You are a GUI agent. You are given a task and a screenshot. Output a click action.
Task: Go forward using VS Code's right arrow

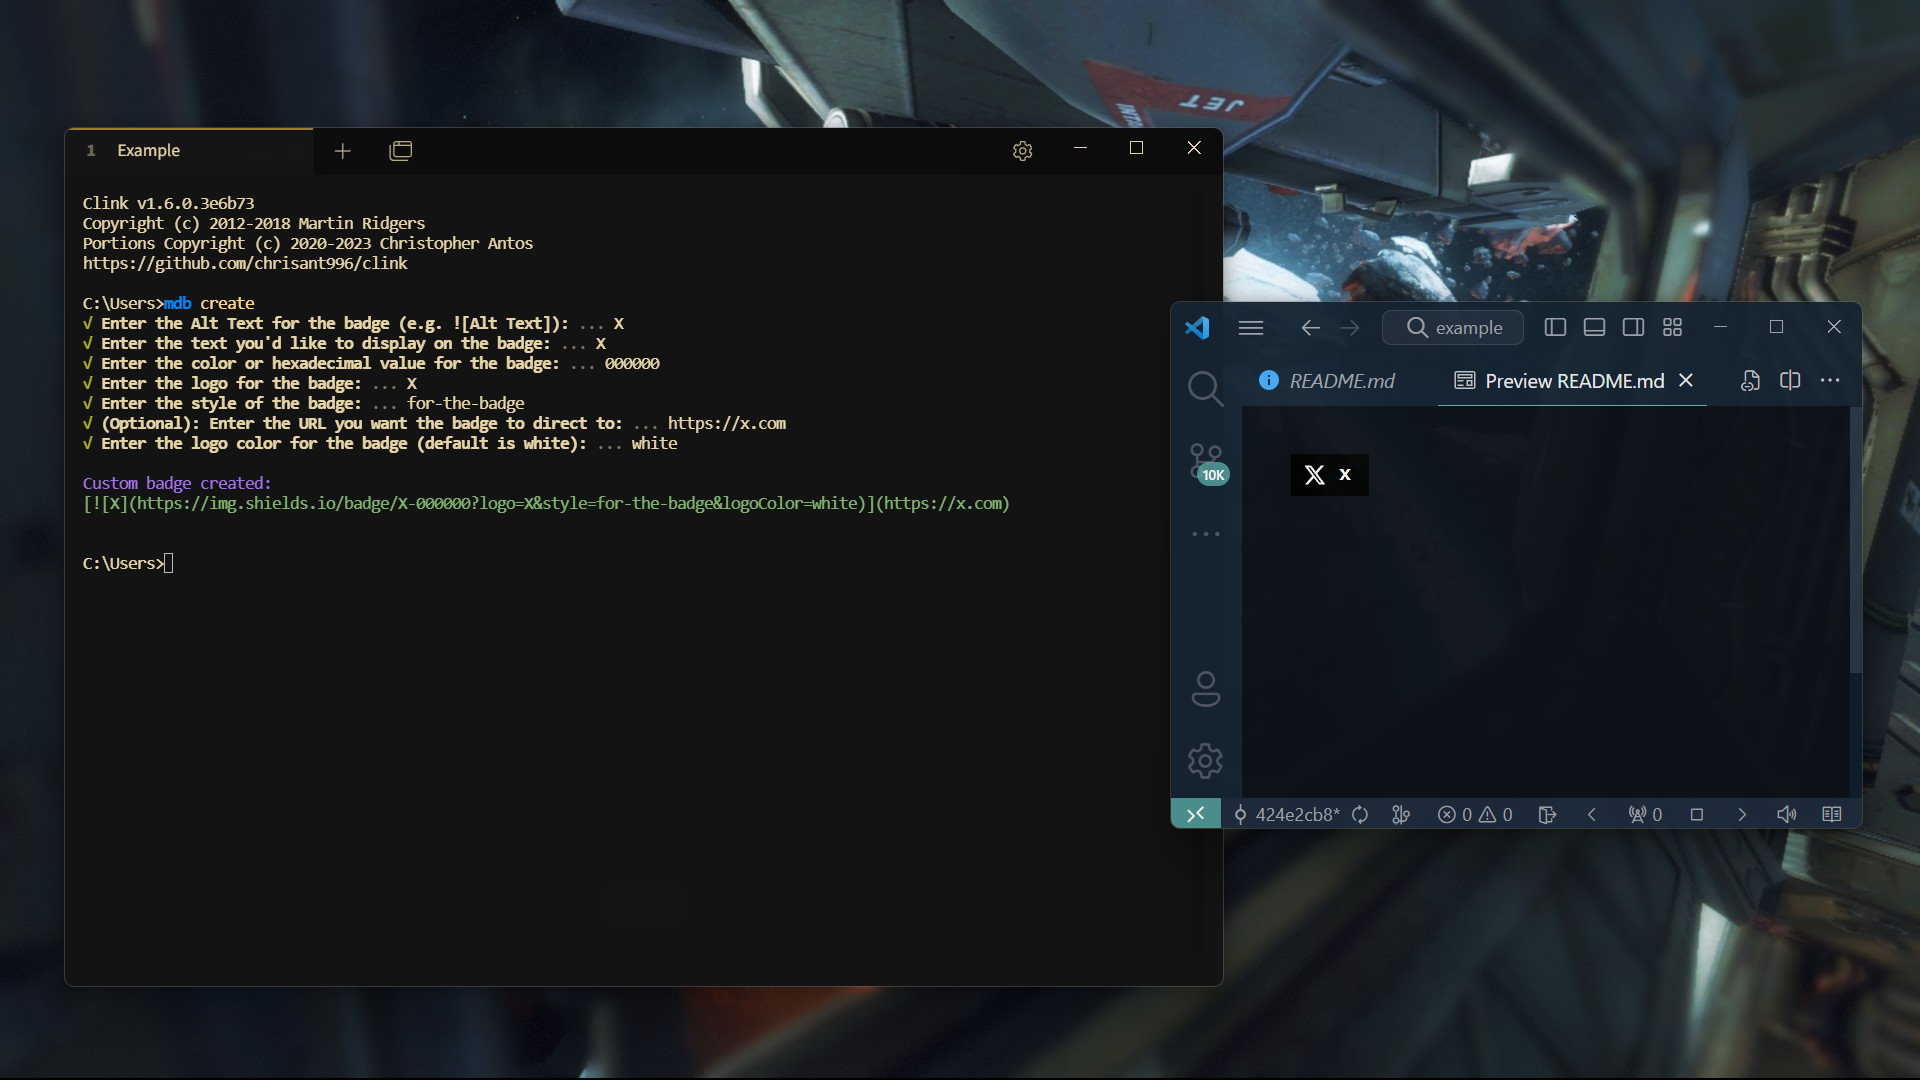(x=1350, y=328)
